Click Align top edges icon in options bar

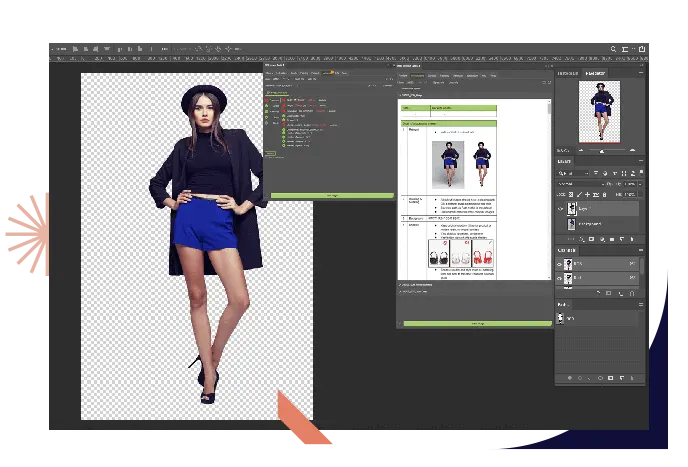tap(120, 49)
